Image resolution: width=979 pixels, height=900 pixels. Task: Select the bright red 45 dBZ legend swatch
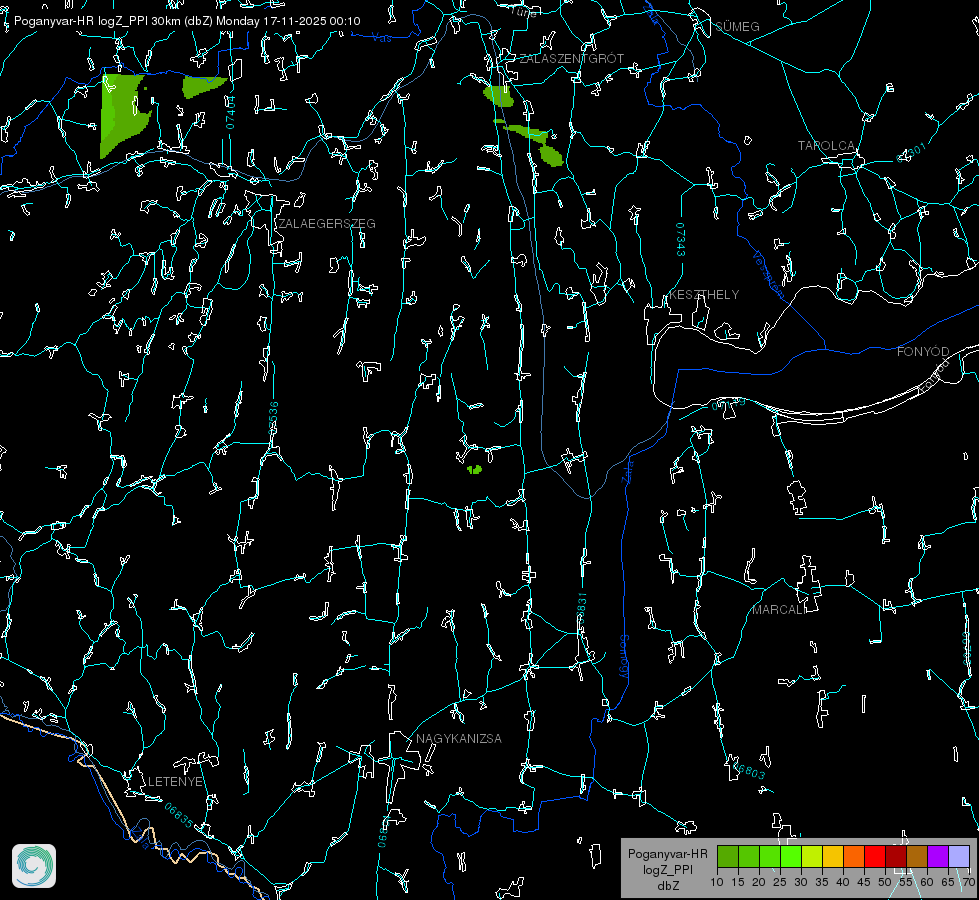coord(875,856)
